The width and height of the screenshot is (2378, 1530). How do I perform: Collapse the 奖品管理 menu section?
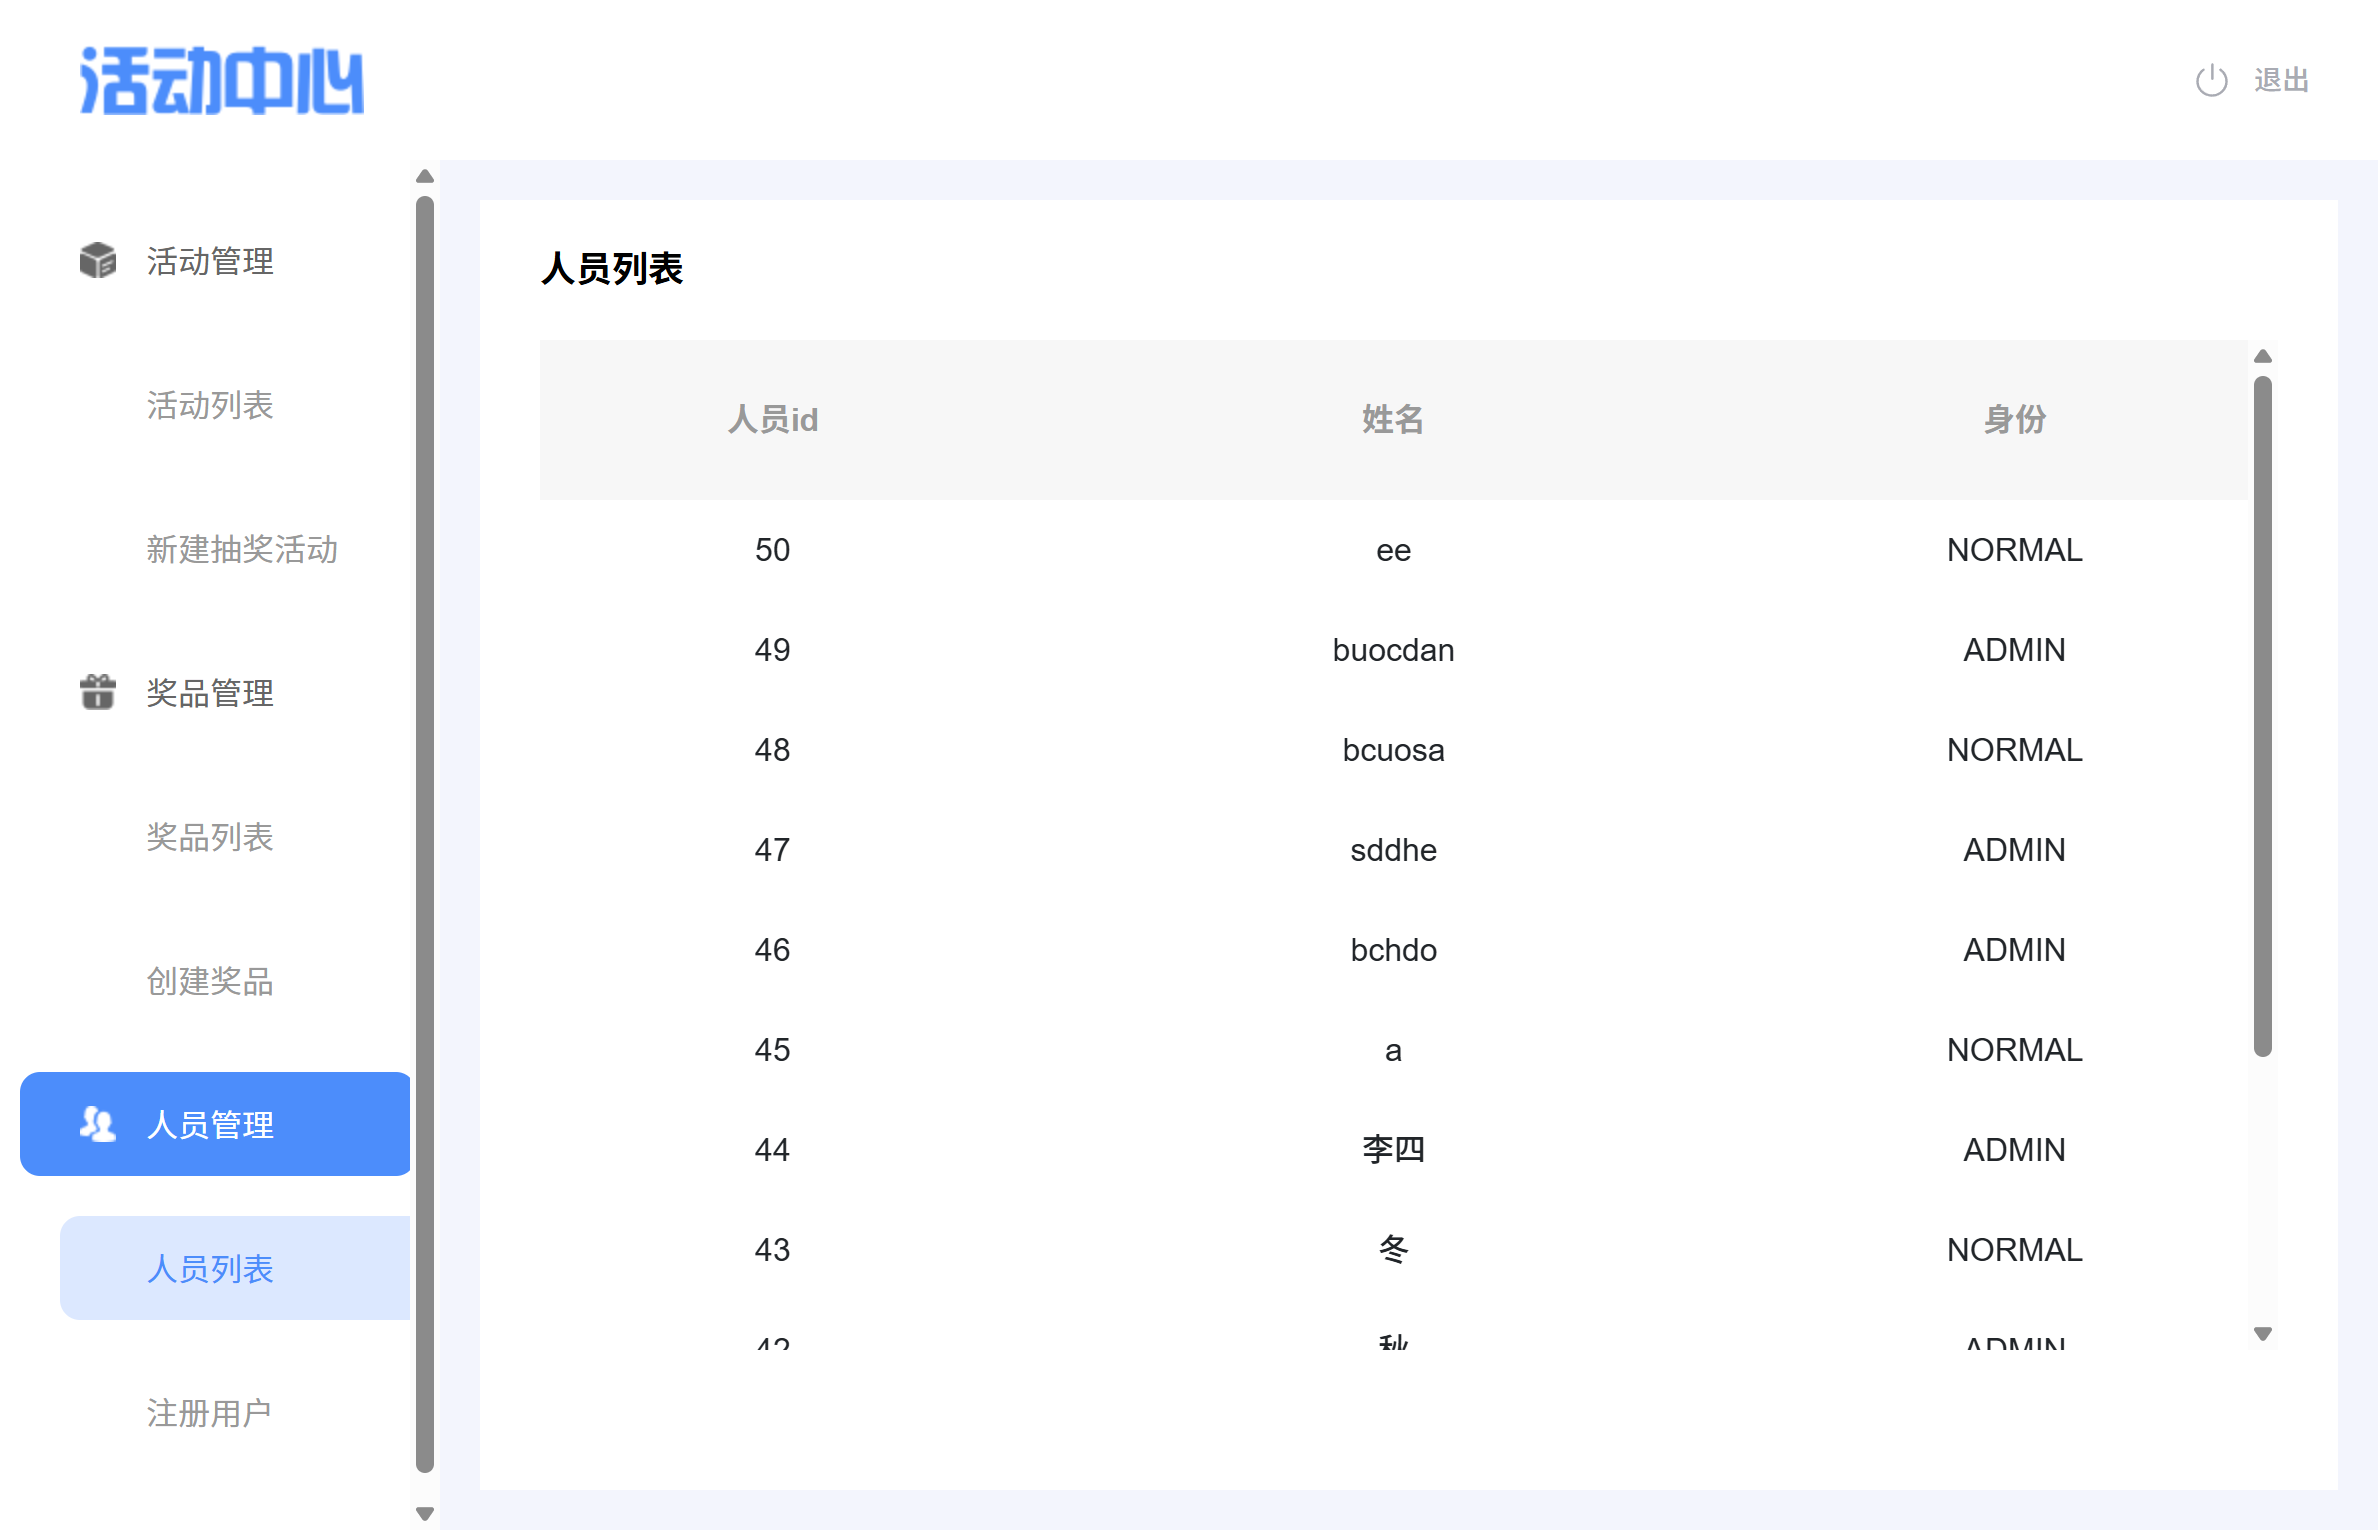tap(210, 693)
